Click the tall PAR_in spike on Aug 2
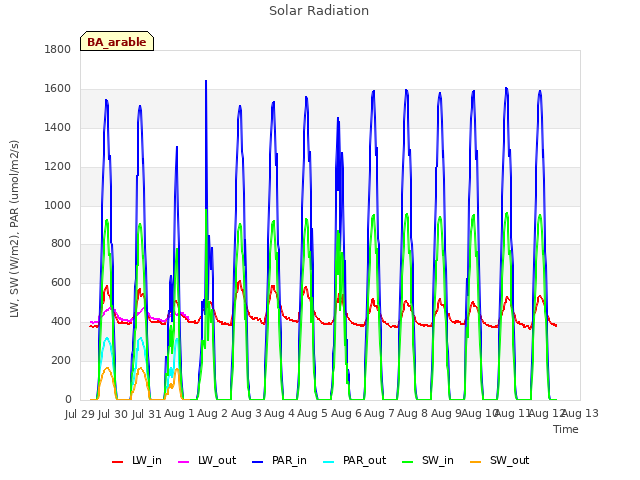The width and height of the screenshot is (640, 480). tap(206, 82)
